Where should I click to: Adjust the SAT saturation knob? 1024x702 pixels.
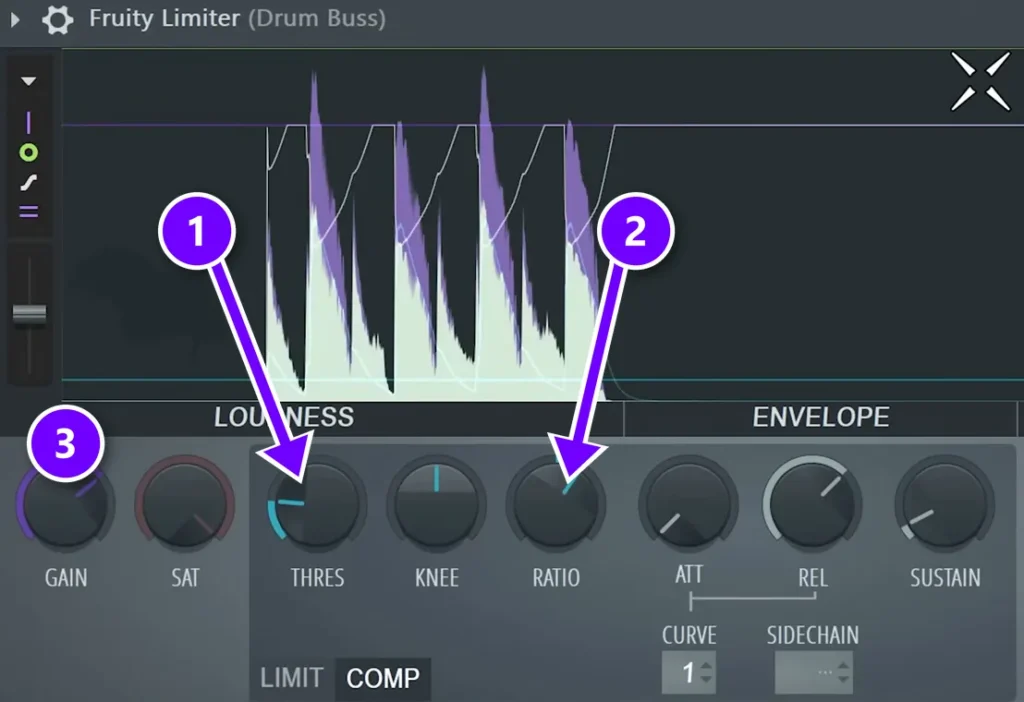point(185,503)
